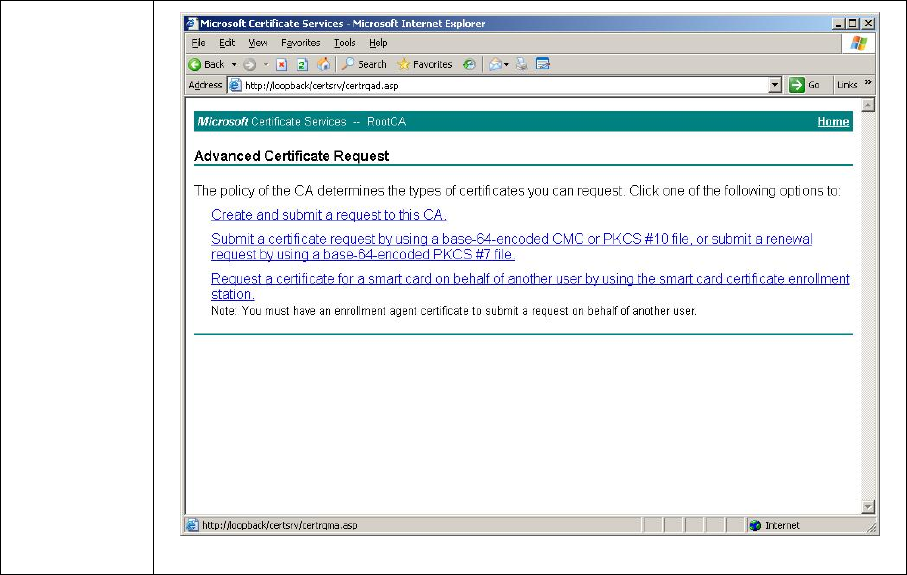The height and width of the screenshot is (575, 907).
Task: Close the Internet Explorer window
Action: click(x=868, y=24)
